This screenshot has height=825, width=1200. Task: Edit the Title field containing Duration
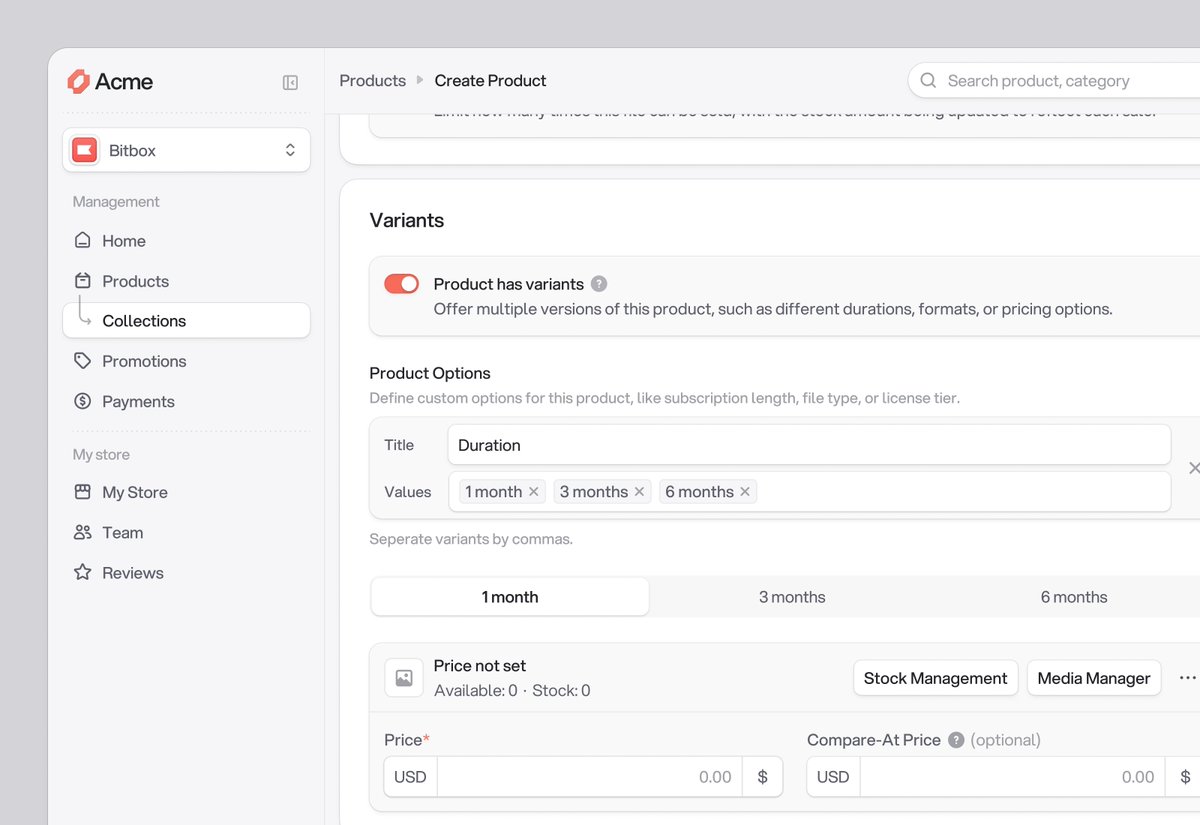[x=809, y=445]
